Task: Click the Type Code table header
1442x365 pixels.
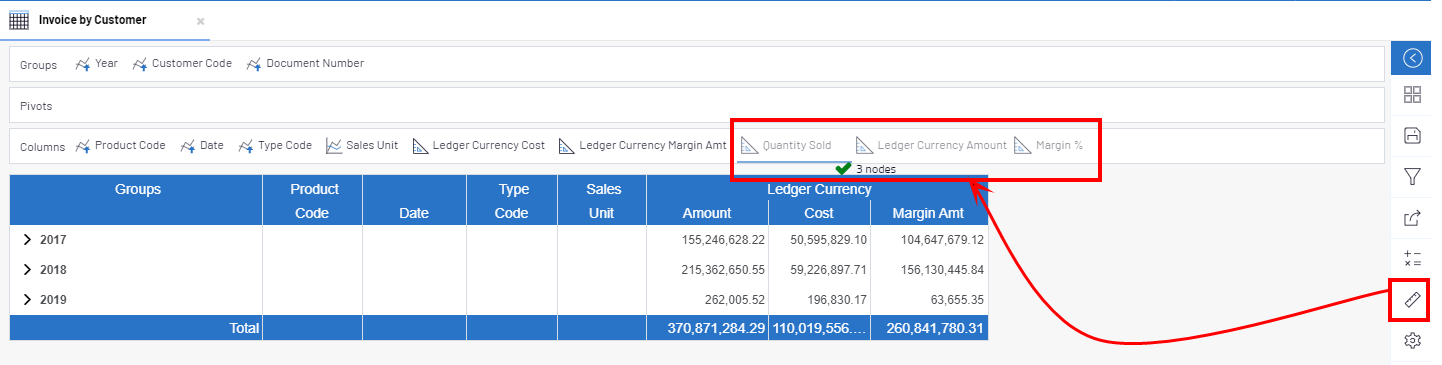Action: [x=511, y=200]
